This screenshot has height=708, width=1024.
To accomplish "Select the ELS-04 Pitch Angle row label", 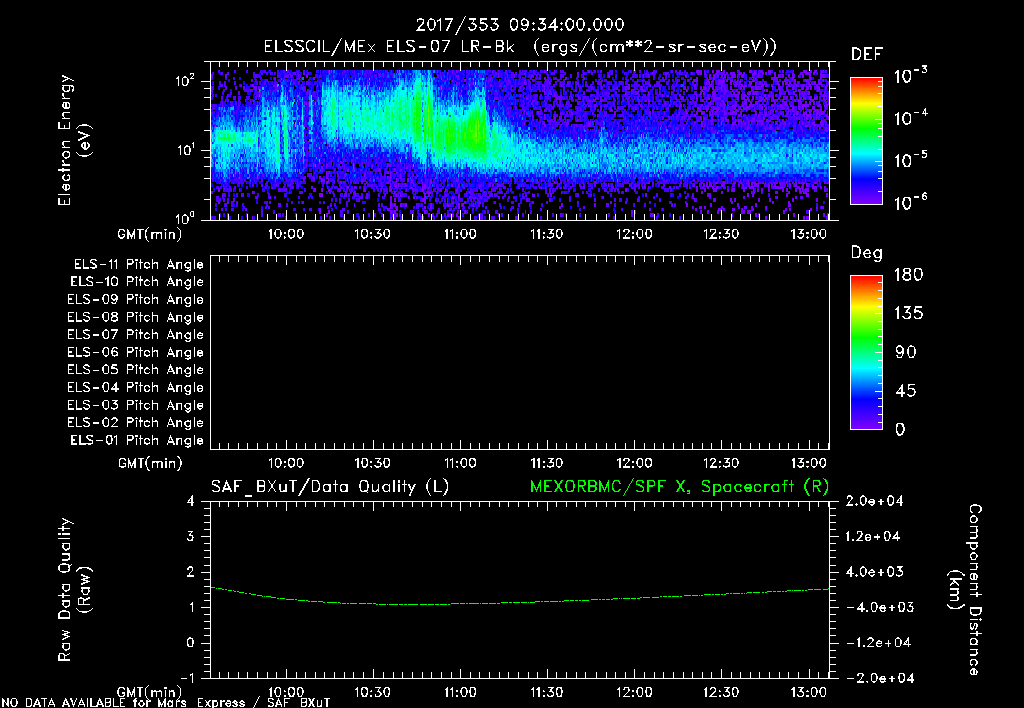I will [x=135, y=387].
